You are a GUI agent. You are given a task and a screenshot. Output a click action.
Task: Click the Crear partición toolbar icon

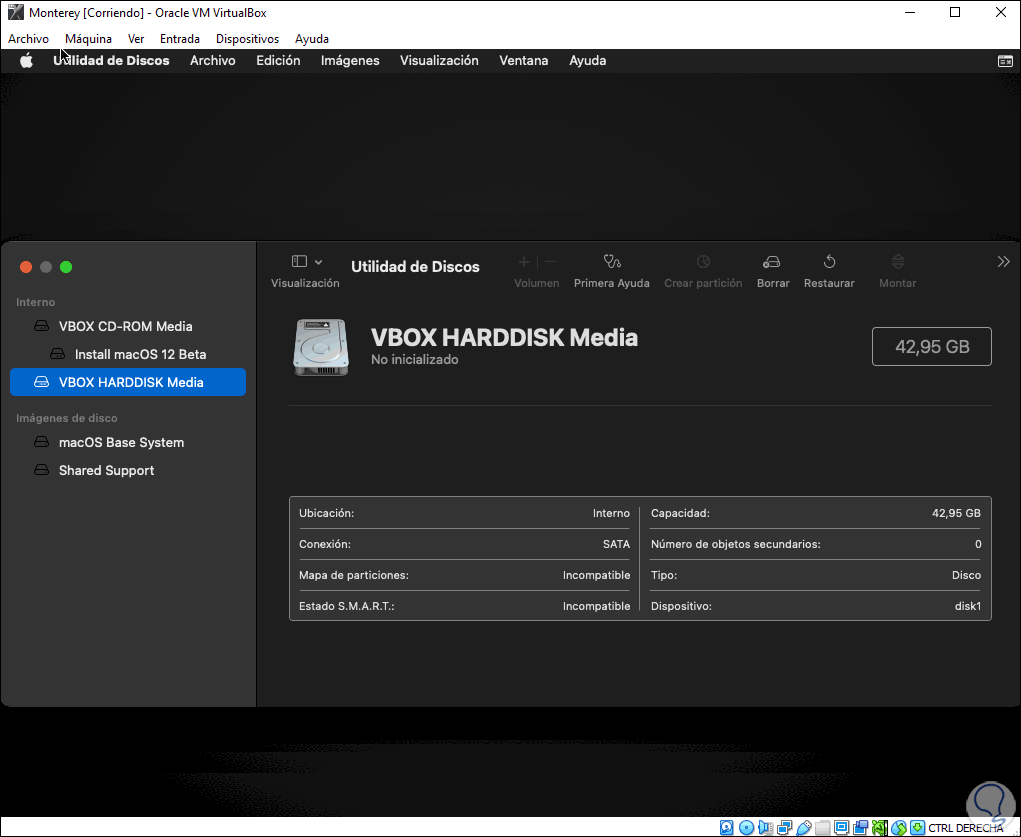pos(703,262)
